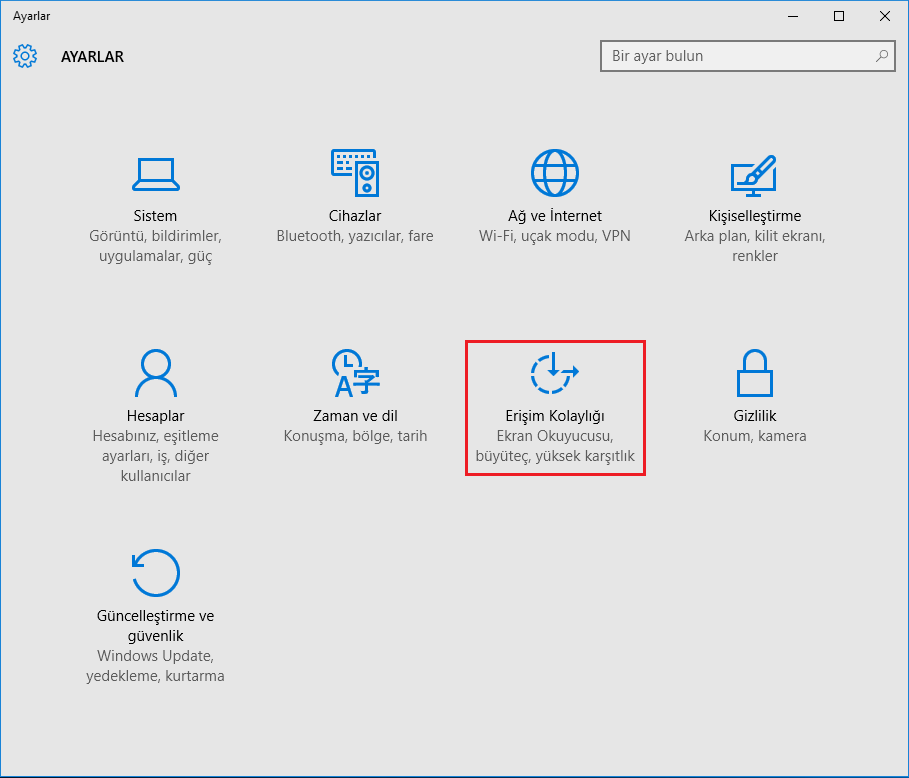Open the Sistem settings icon
Viewport: 909px width, 778px height.
(155, 173)
